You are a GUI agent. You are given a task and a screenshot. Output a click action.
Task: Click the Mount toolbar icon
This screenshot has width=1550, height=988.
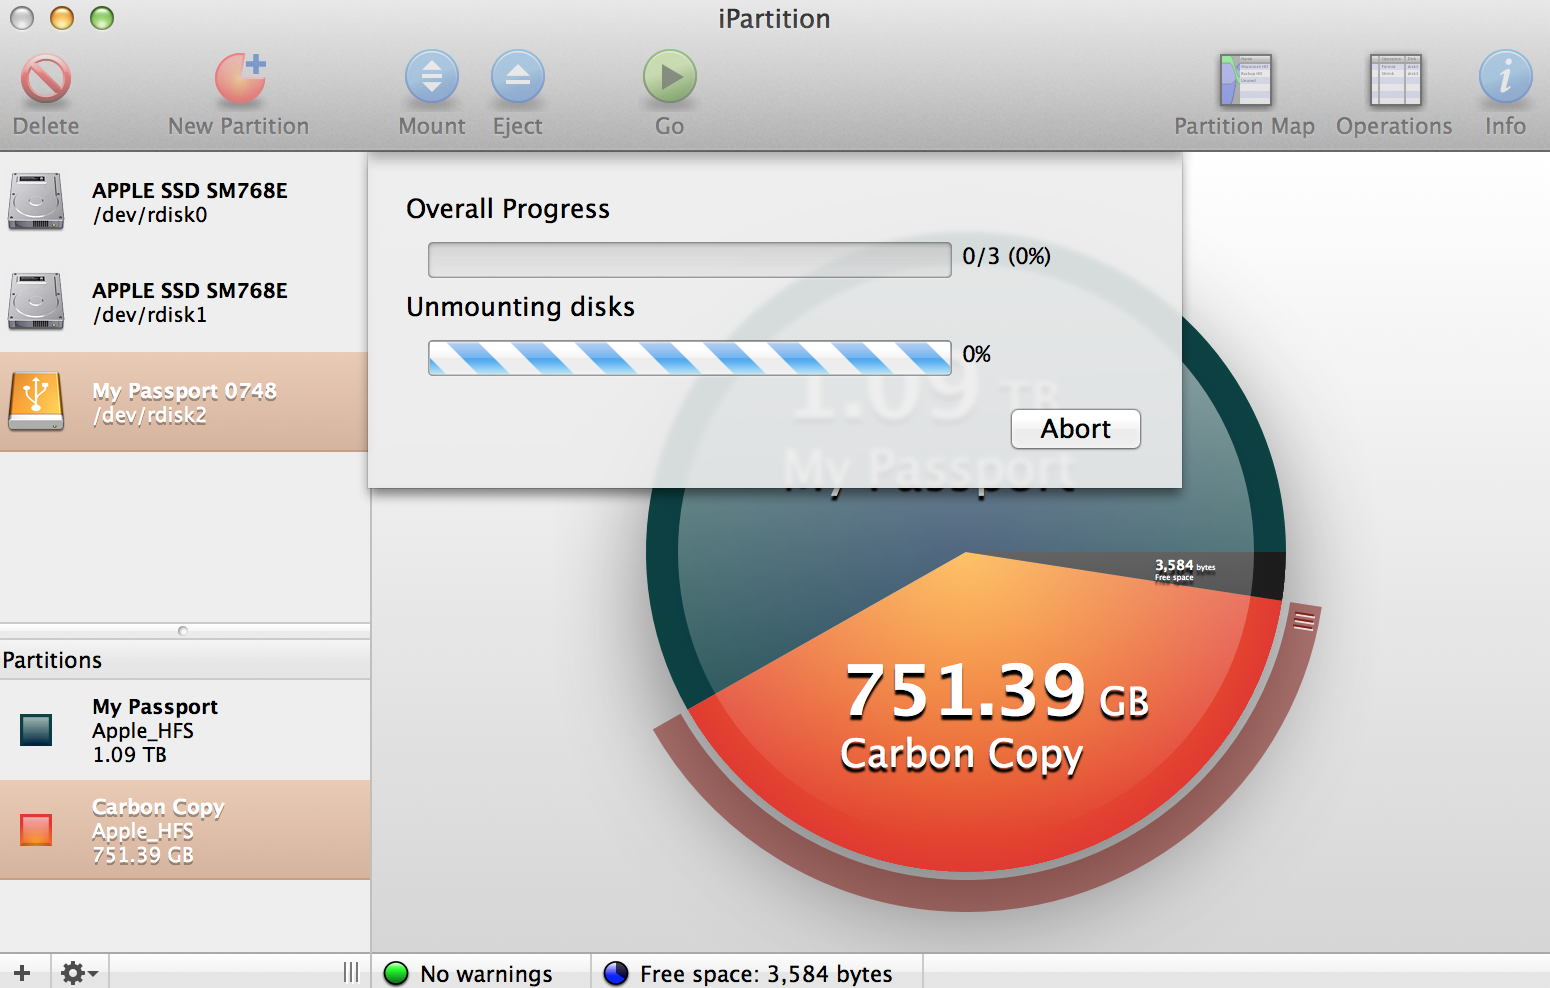click(432, 77)
